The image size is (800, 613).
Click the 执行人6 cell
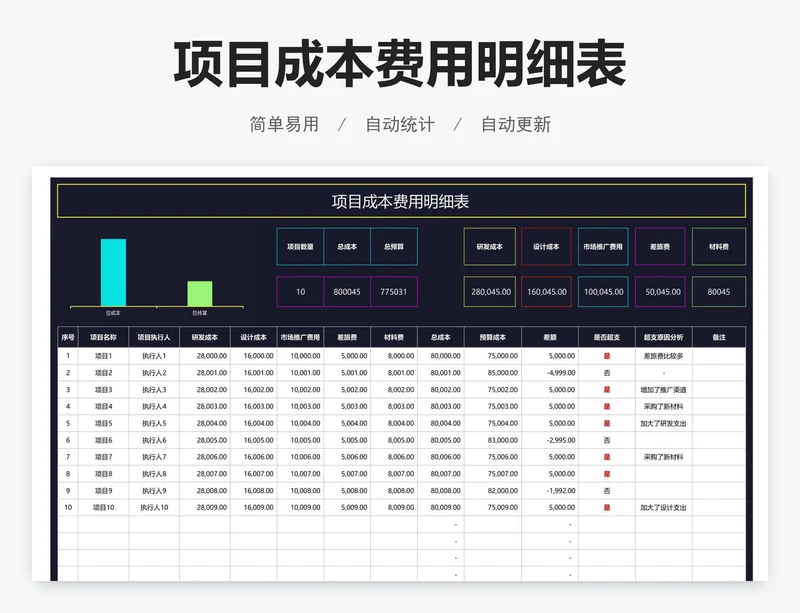click(x=154, y=440)
